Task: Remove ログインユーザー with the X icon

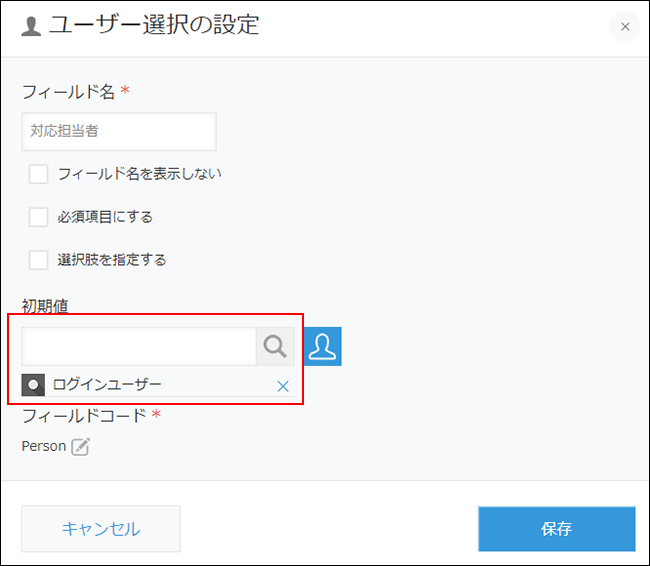Action: click(x=283, y=386)
